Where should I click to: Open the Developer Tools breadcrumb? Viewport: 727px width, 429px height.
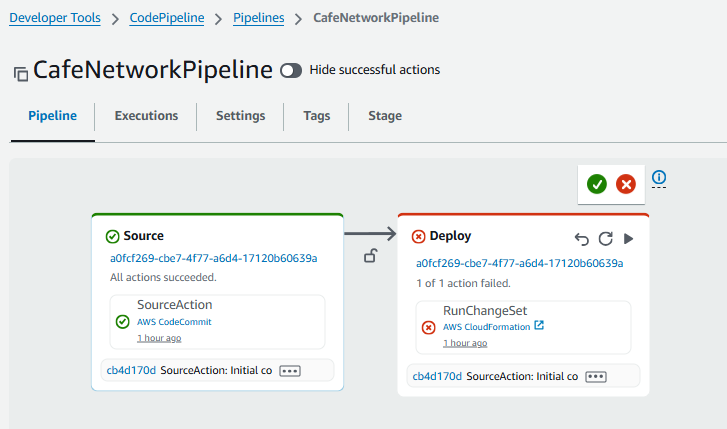coord(55,18)
